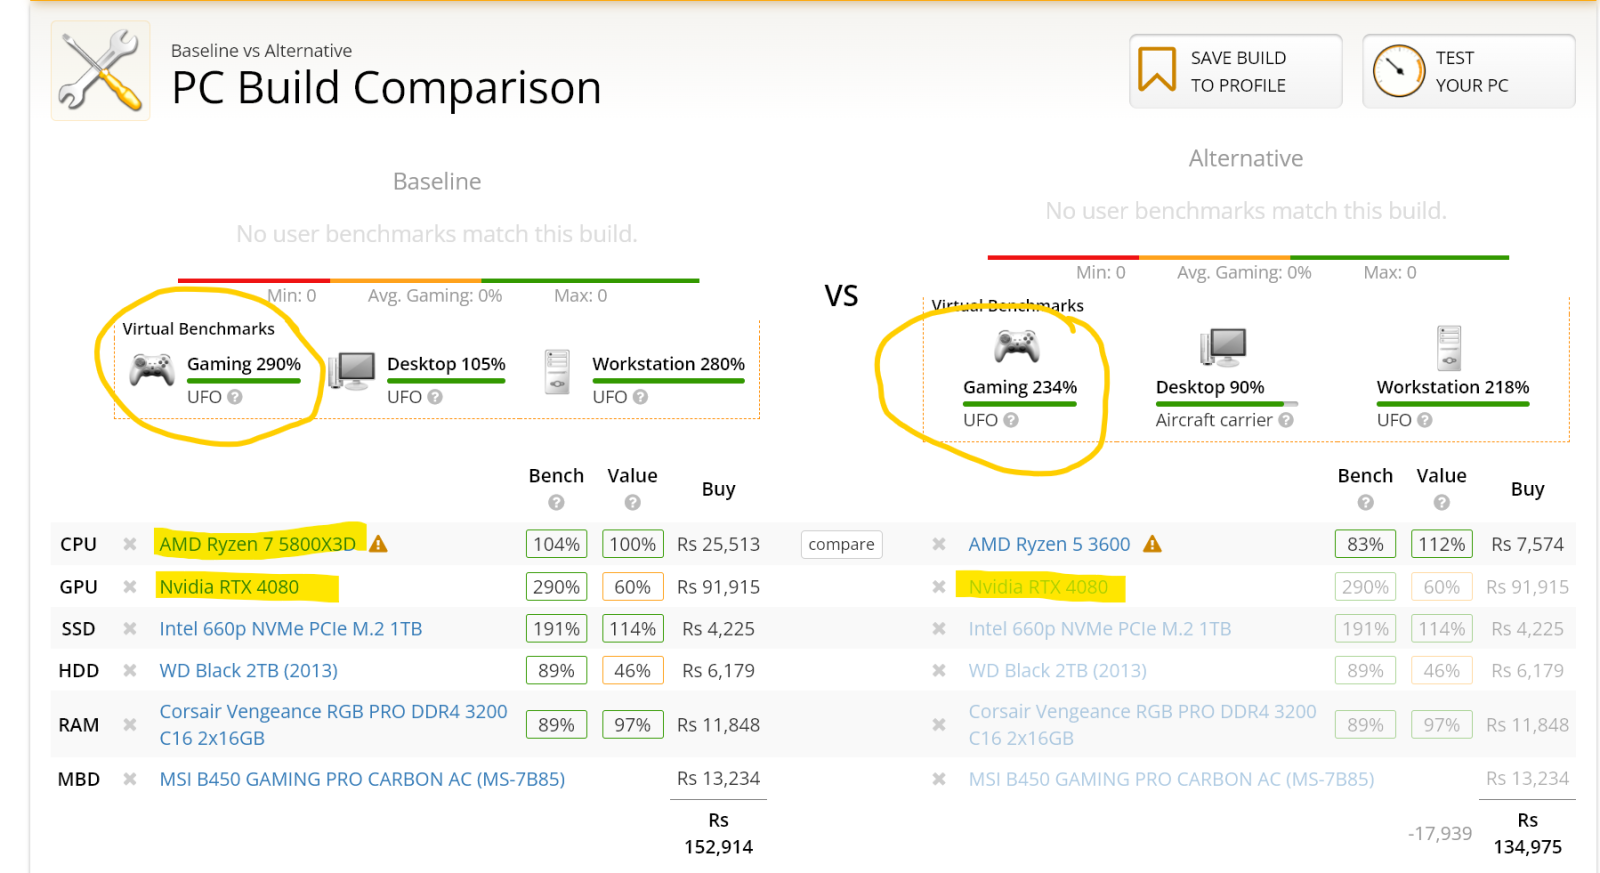Open Alternative AMD Ryzen 5 3600 link
Image resolution: width=1600 pixels, height=873 pixels.
1049,544
